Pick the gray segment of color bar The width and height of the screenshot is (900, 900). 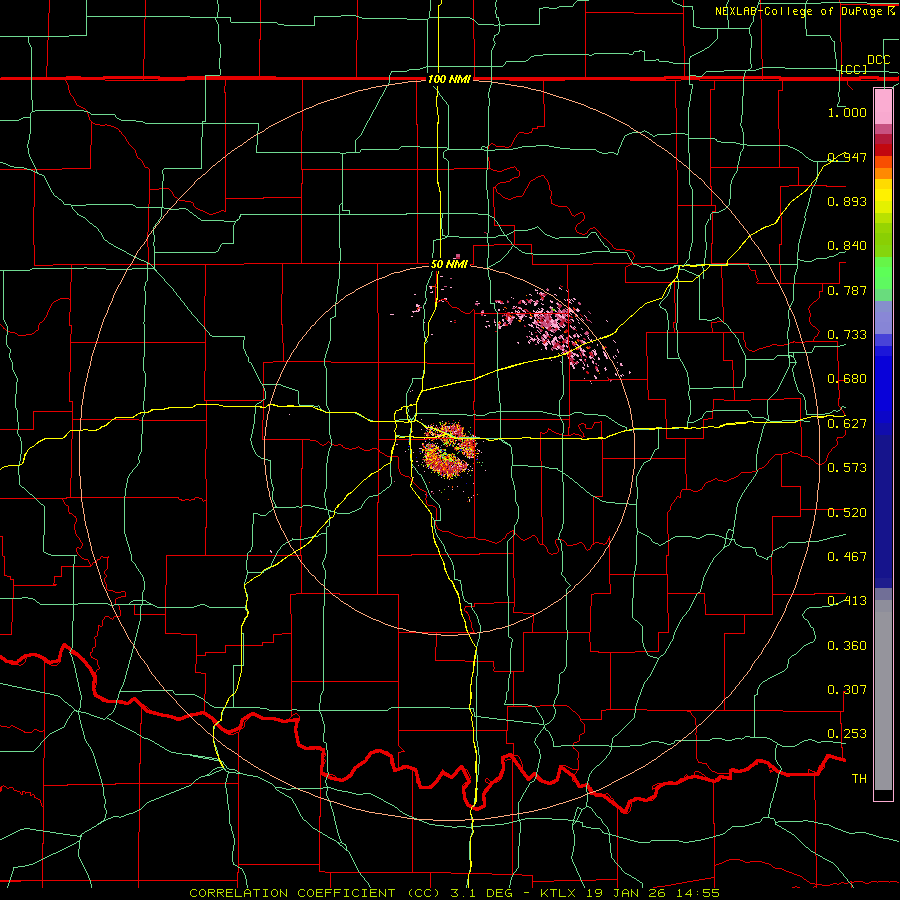(883, 695)
